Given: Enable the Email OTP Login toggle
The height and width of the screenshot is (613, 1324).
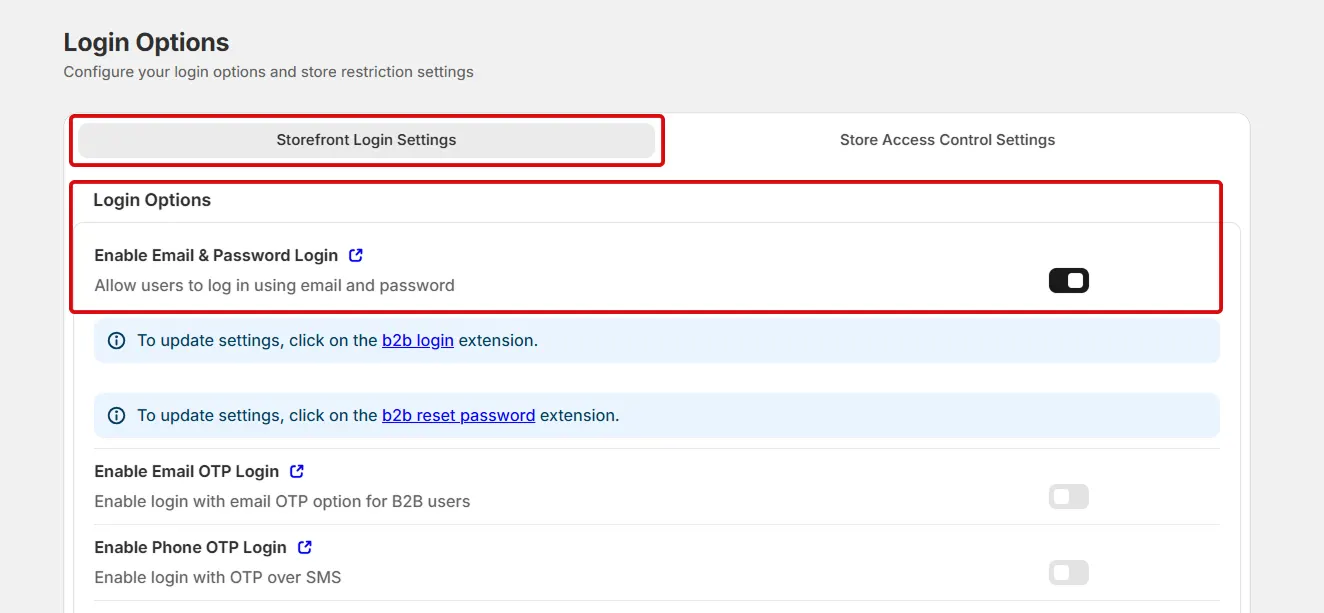Looking at the screenshot, I should click(1068, 497).
